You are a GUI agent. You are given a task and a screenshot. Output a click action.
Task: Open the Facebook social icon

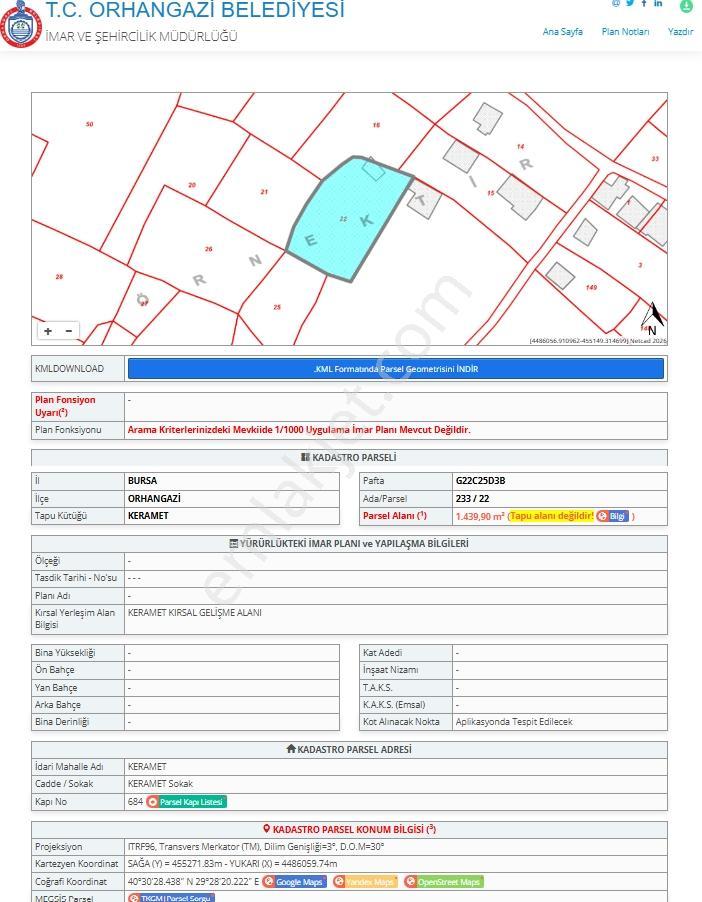tap(644, 3)
